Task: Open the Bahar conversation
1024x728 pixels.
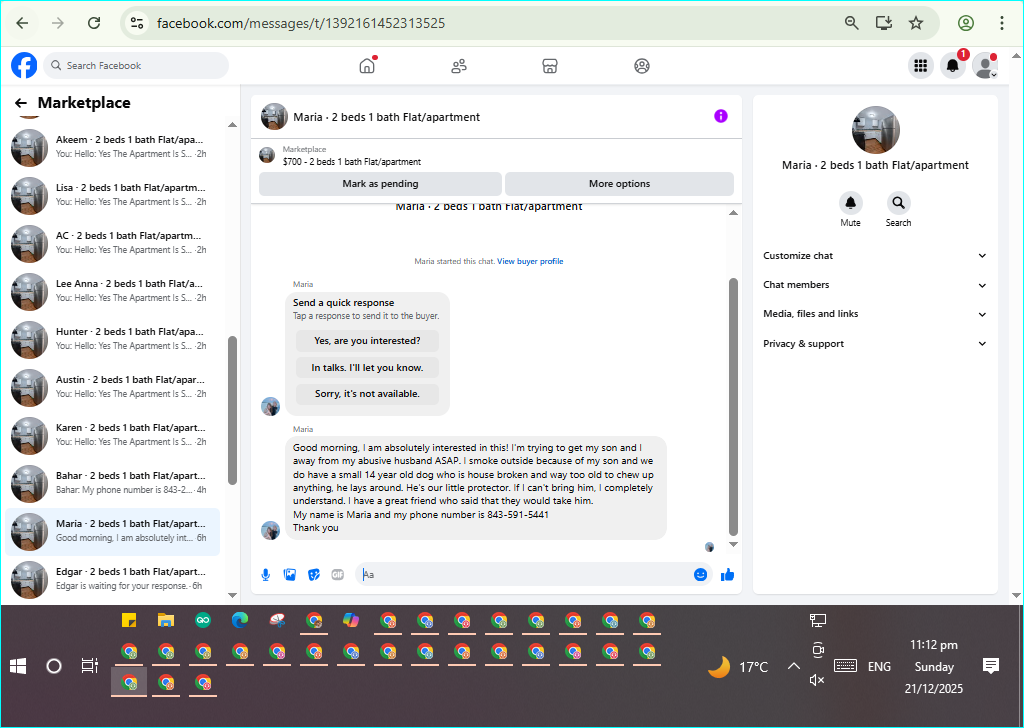Action: point(113,483)
